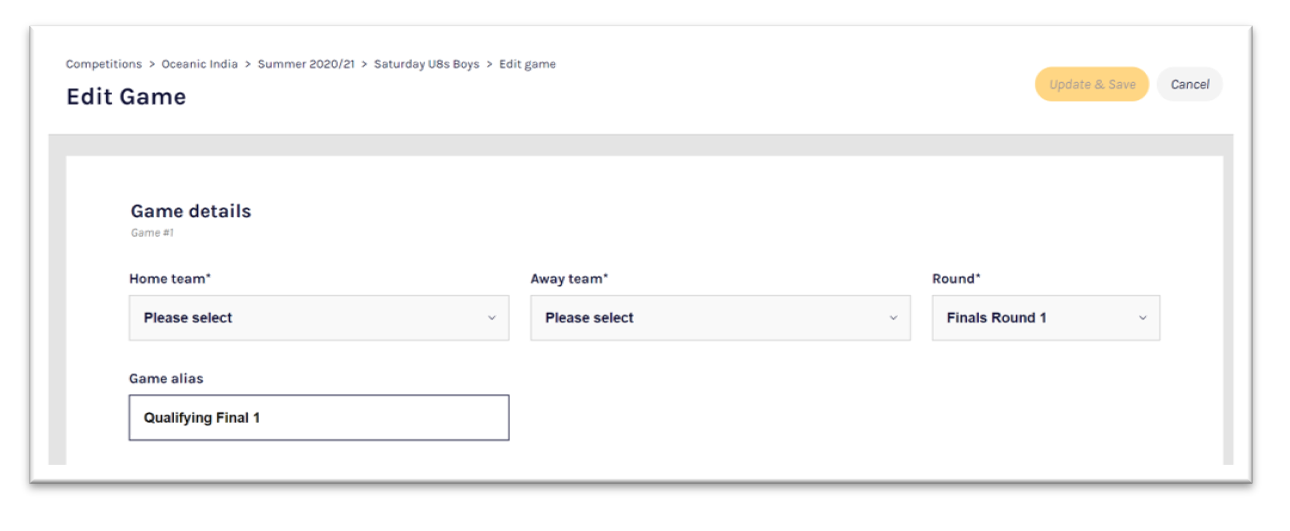Screen dimensions: 1290x531
Task: Cancel editing the game
Action: [x=1190, y=84]
